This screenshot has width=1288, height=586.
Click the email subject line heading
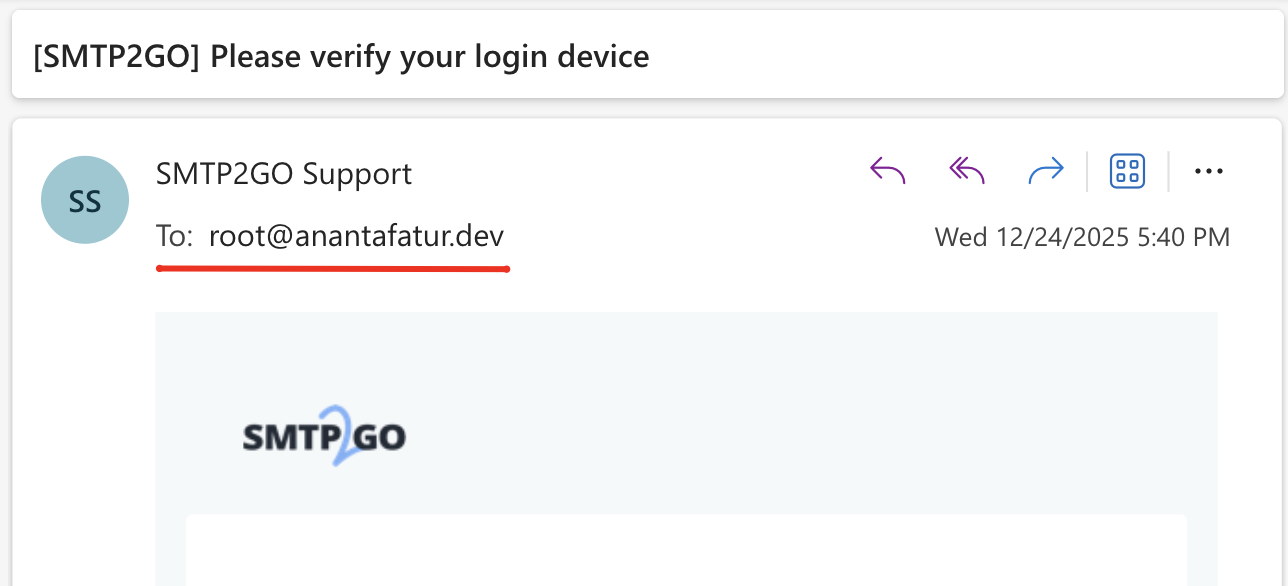pos(341,56)
